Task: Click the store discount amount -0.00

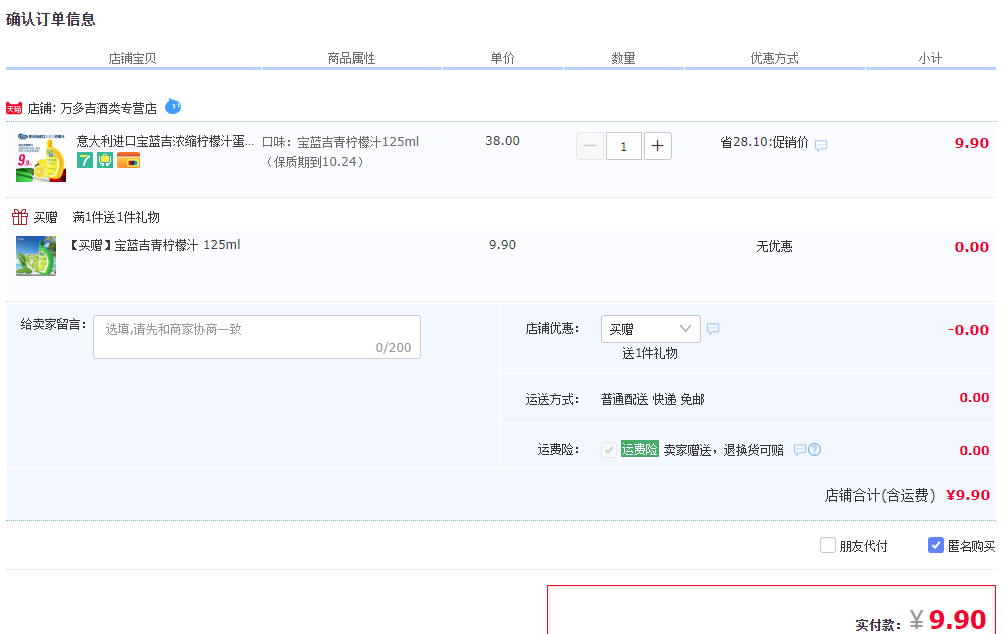Action: 968,330
